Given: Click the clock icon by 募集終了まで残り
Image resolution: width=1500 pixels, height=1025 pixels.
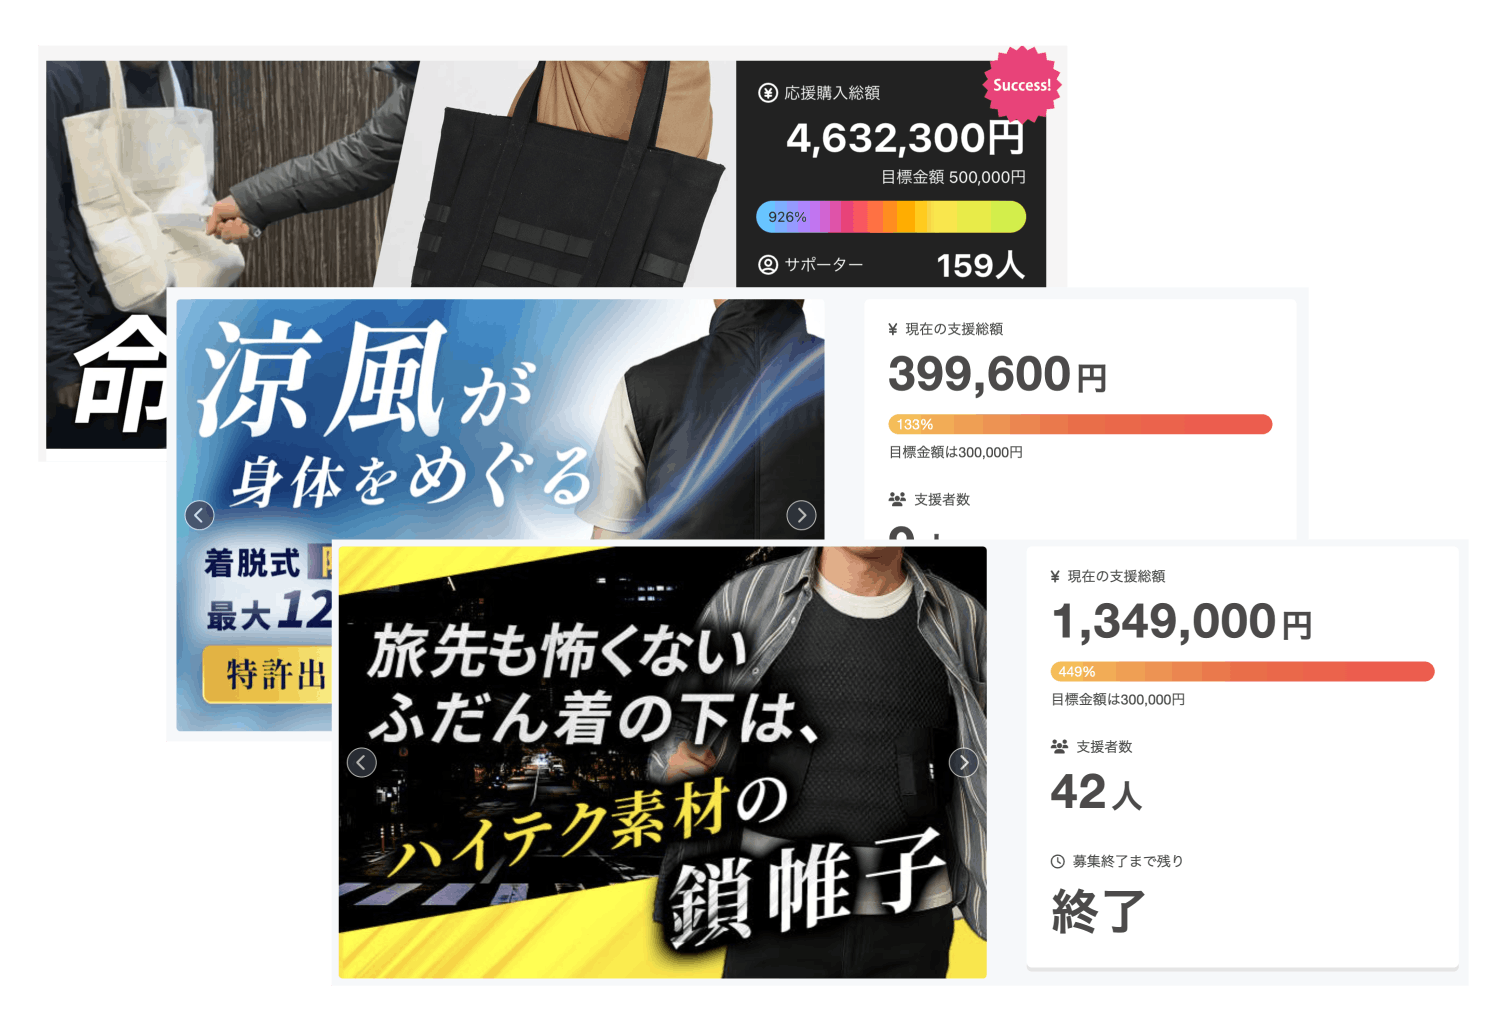Looking at the screenshot, I should (1058, 861).
